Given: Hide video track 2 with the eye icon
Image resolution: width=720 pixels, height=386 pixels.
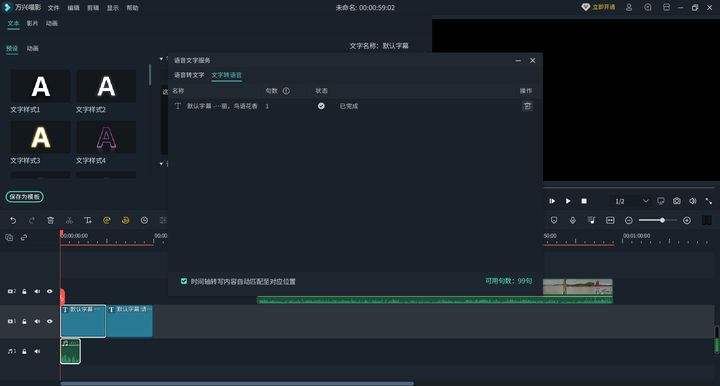Looking at the screenshot, I should (x=50, y=291).
